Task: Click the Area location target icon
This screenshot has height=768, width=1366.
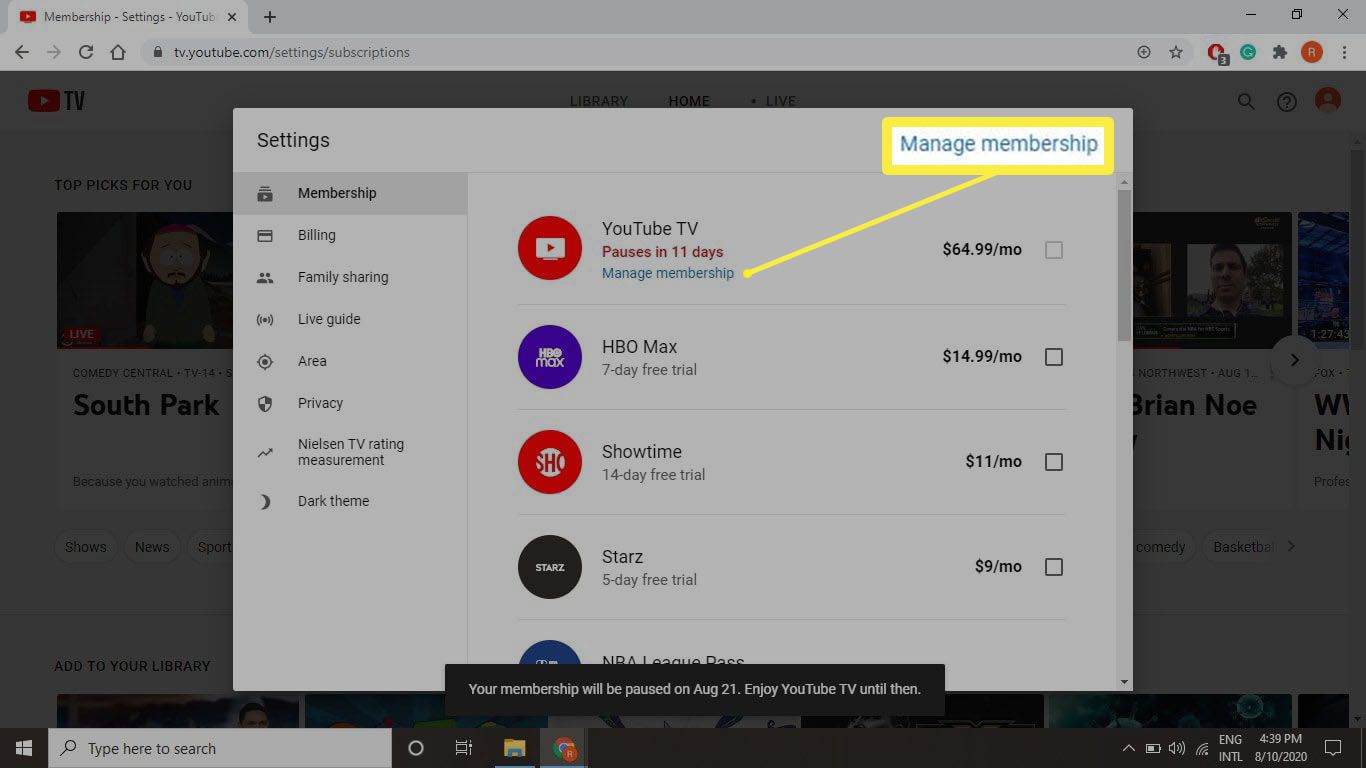Action: tap(265, 362)
